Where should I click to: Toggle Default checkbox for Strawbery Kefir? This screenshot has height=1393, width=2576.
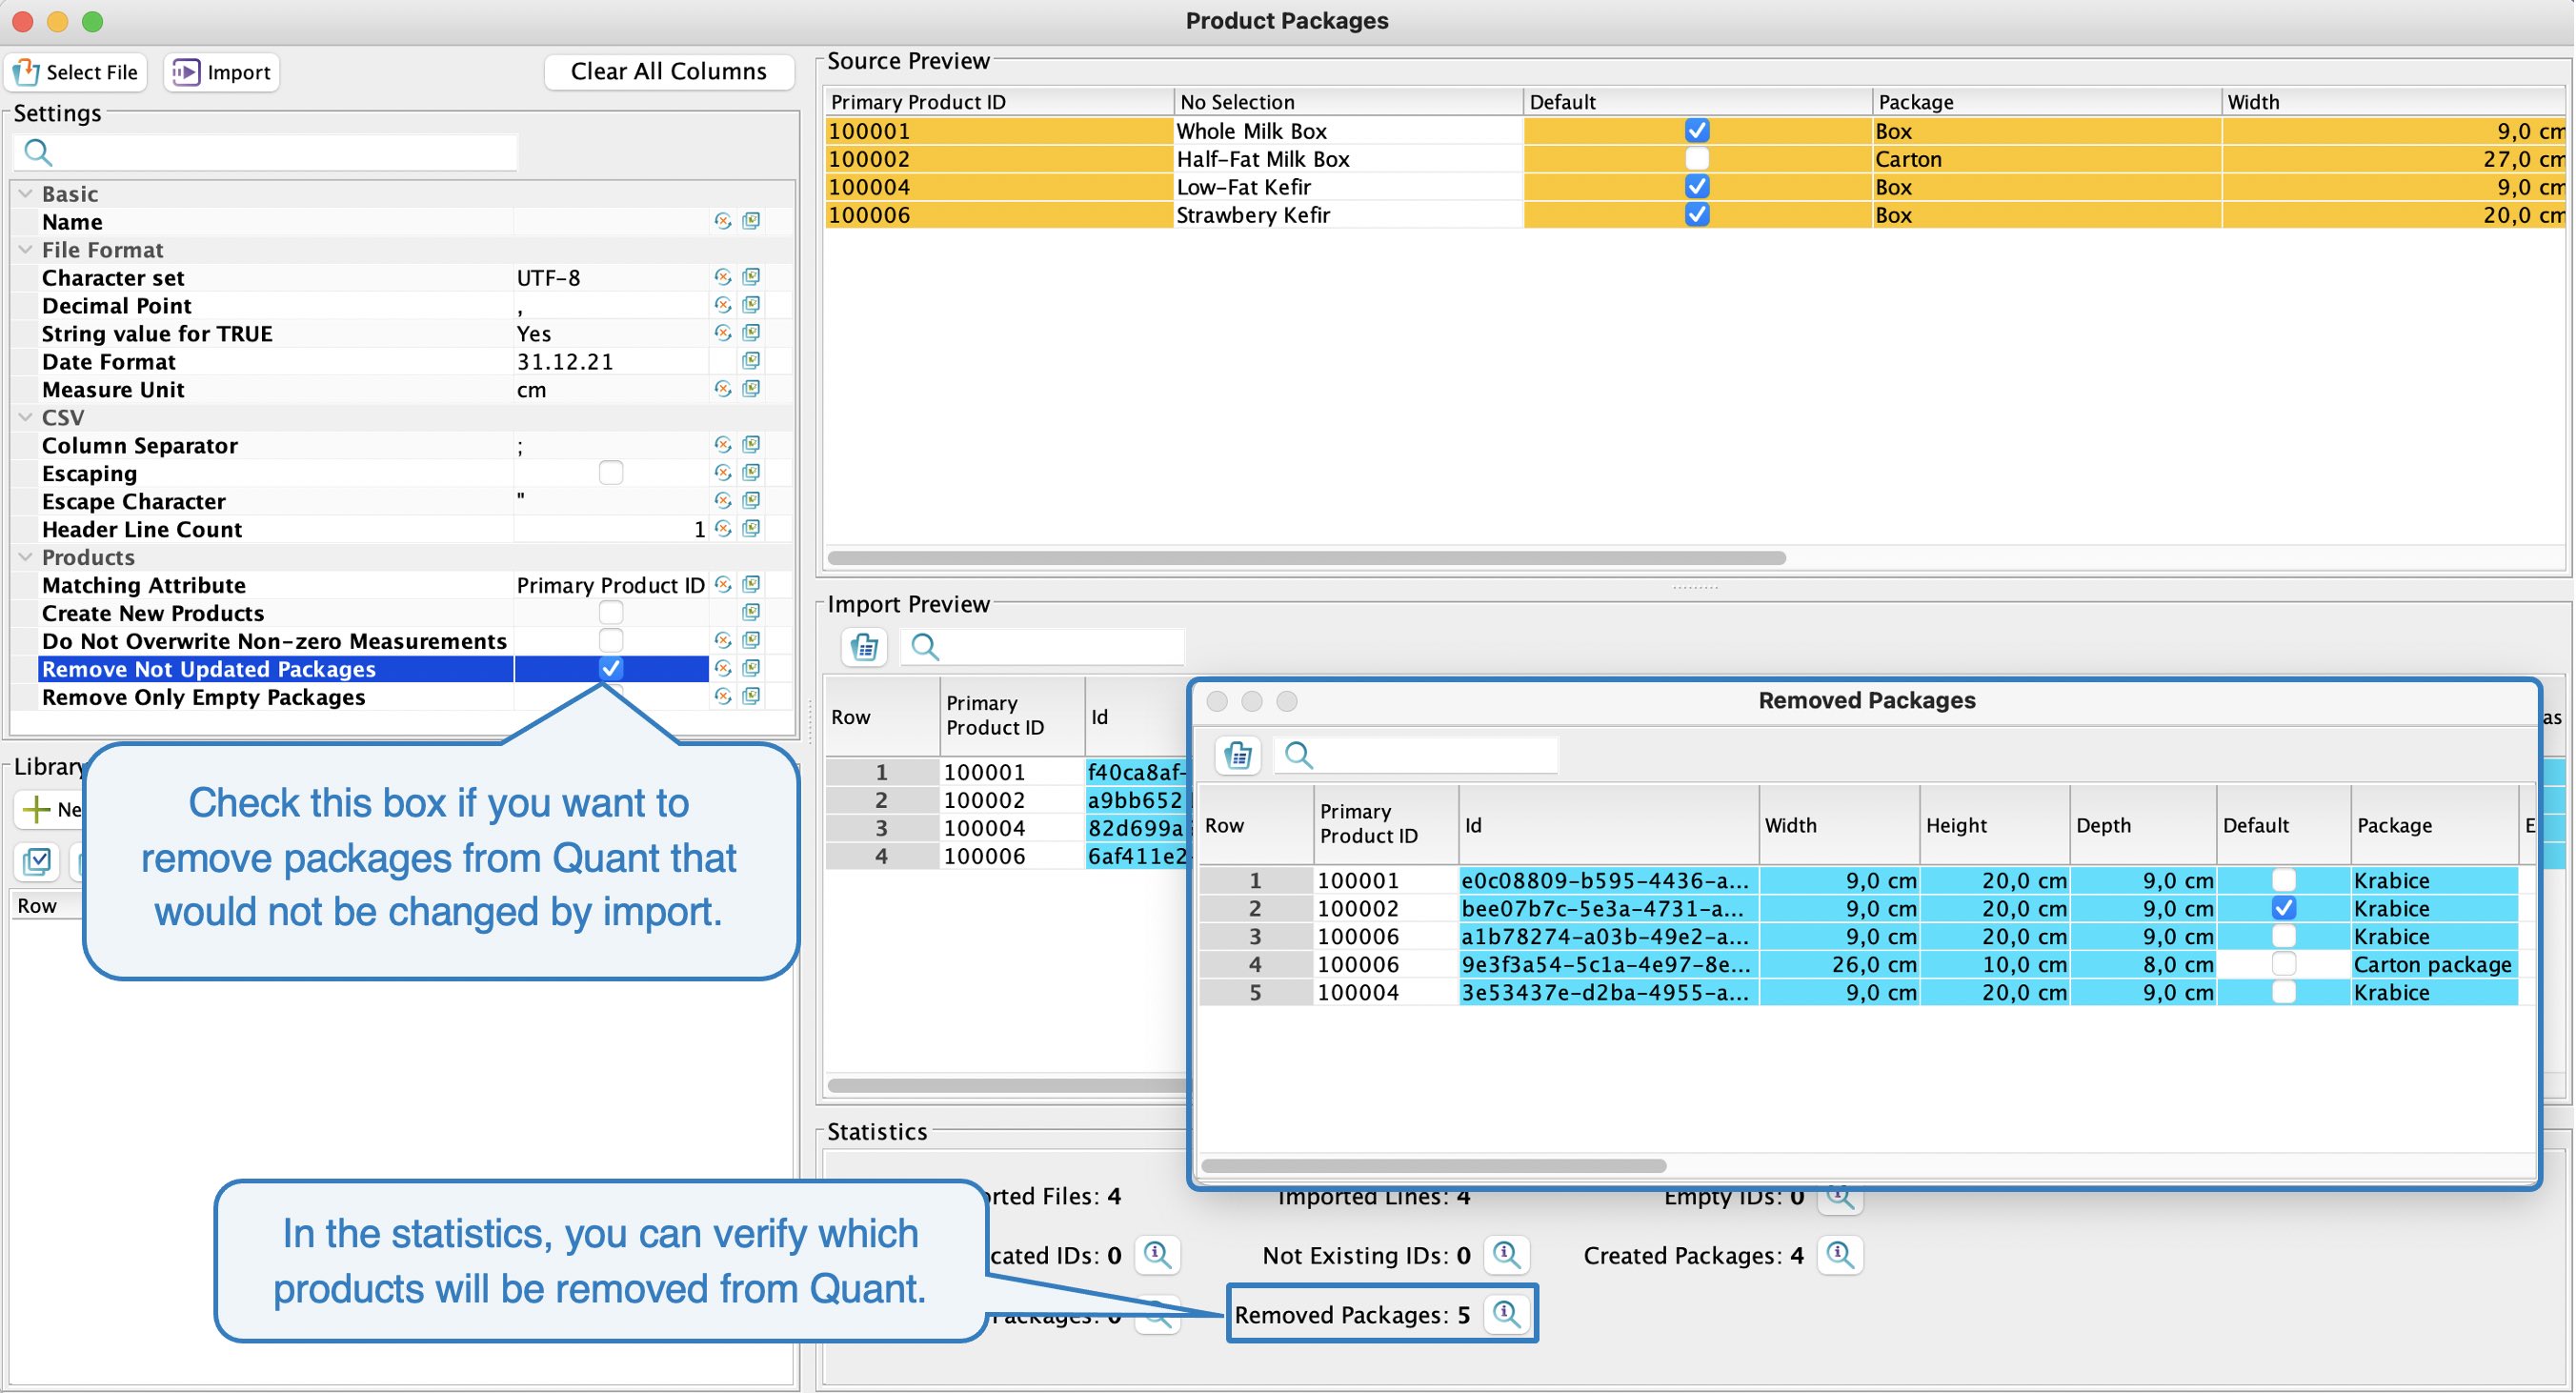(1697, 215)
